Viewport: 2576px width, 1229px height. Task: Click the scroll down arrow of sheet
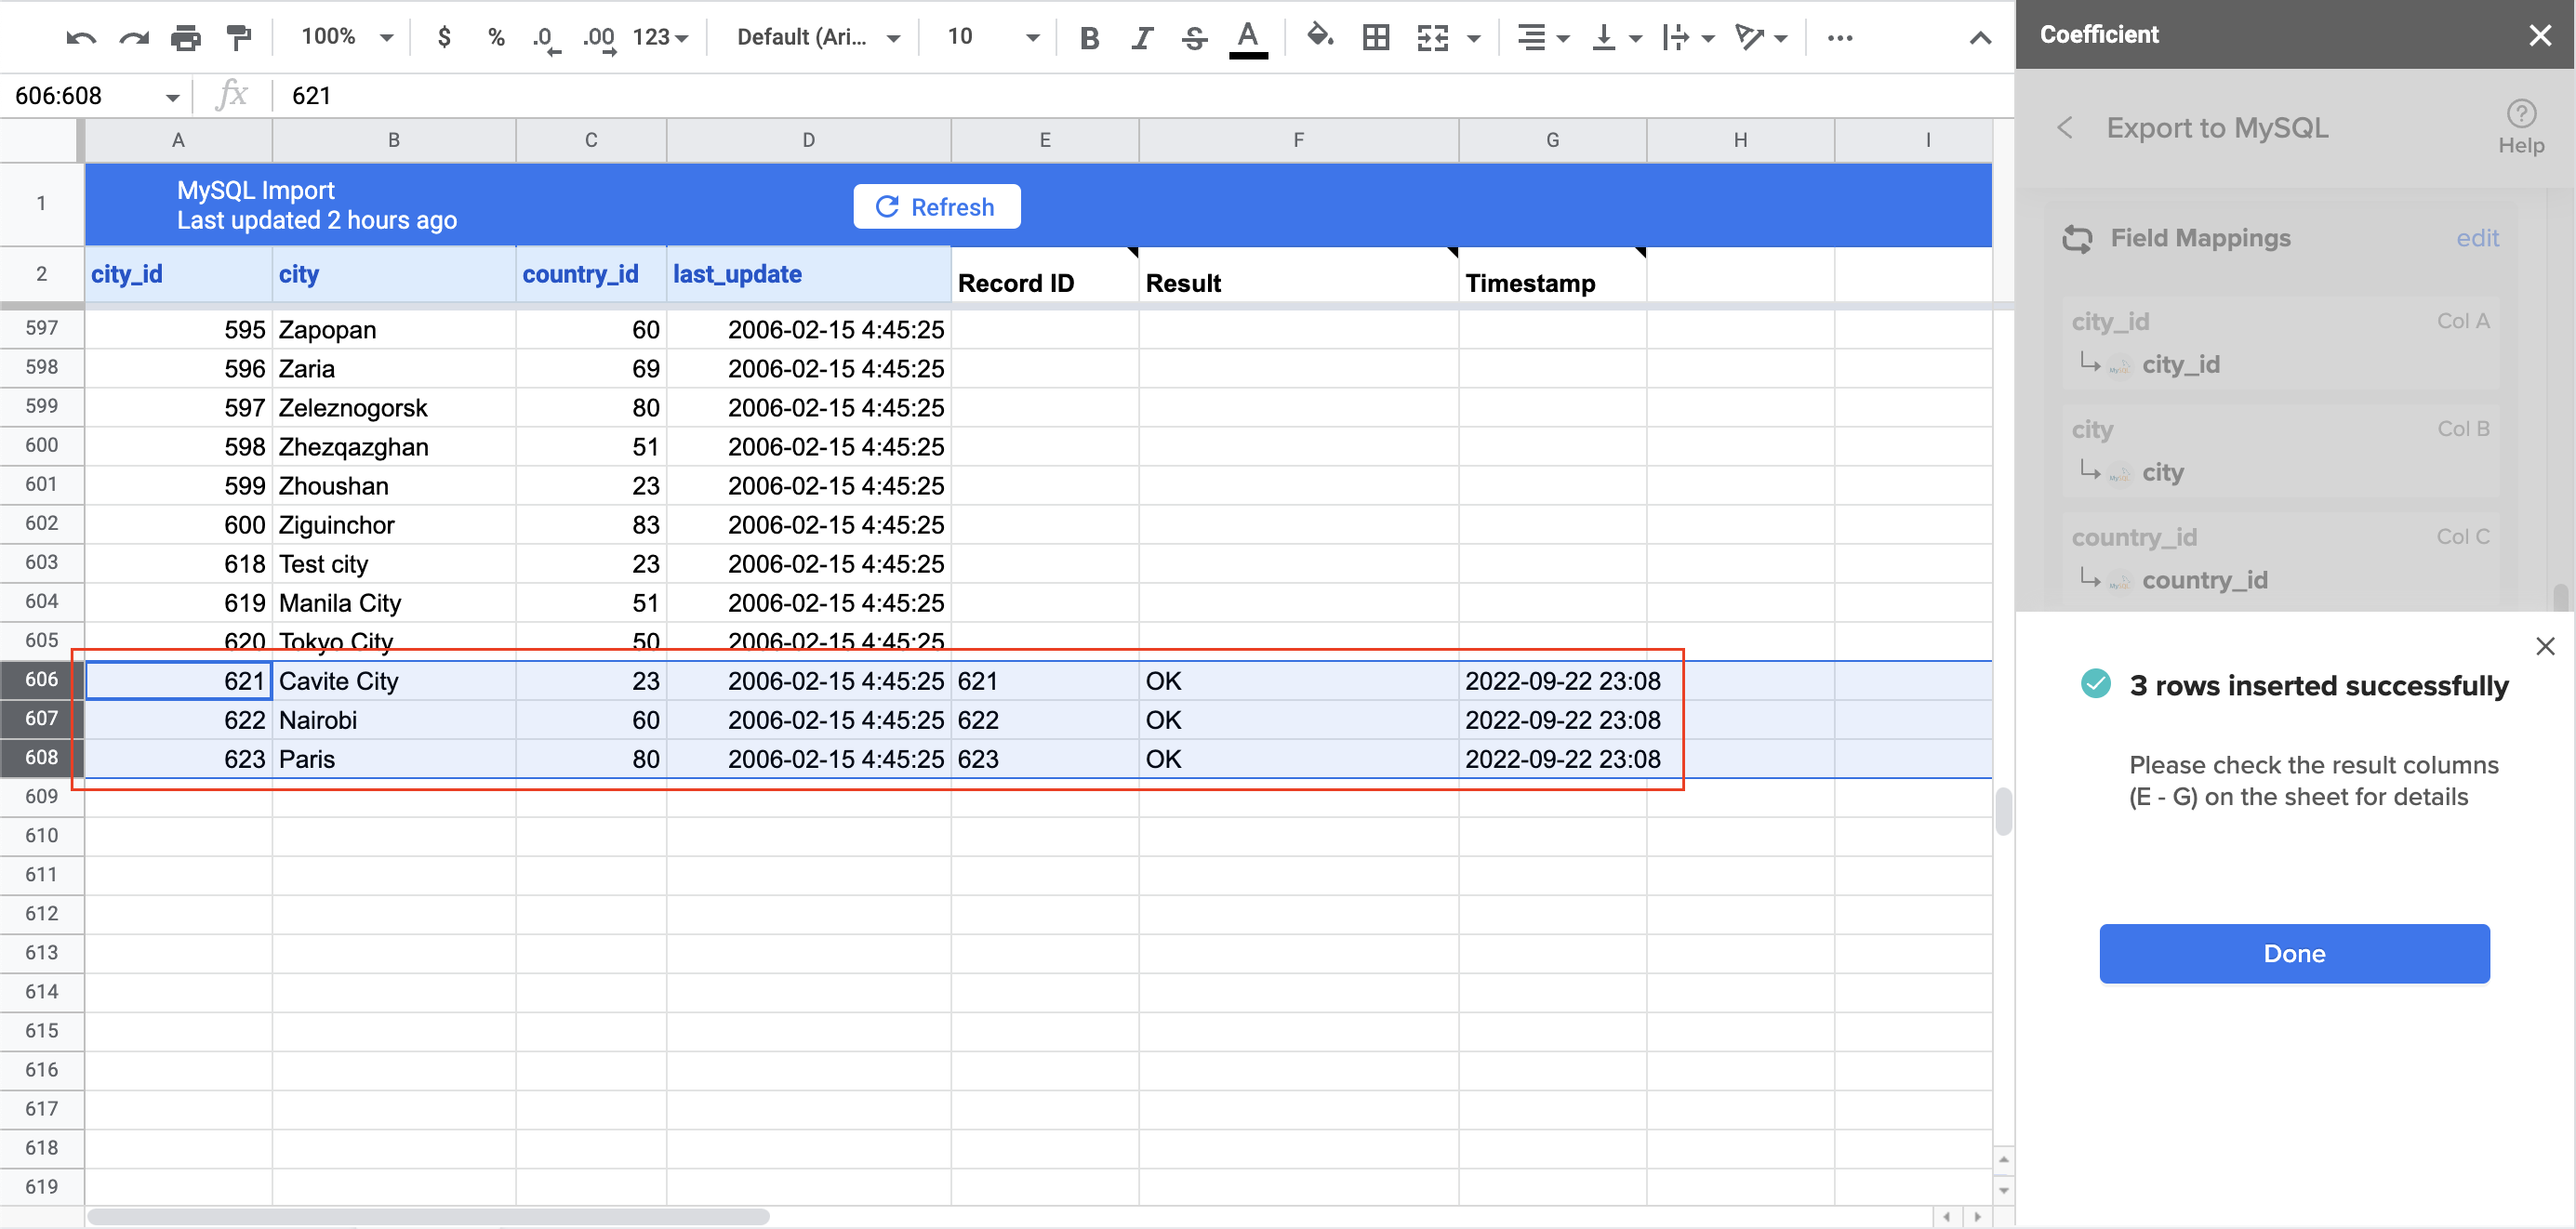click(2003, 1190)
